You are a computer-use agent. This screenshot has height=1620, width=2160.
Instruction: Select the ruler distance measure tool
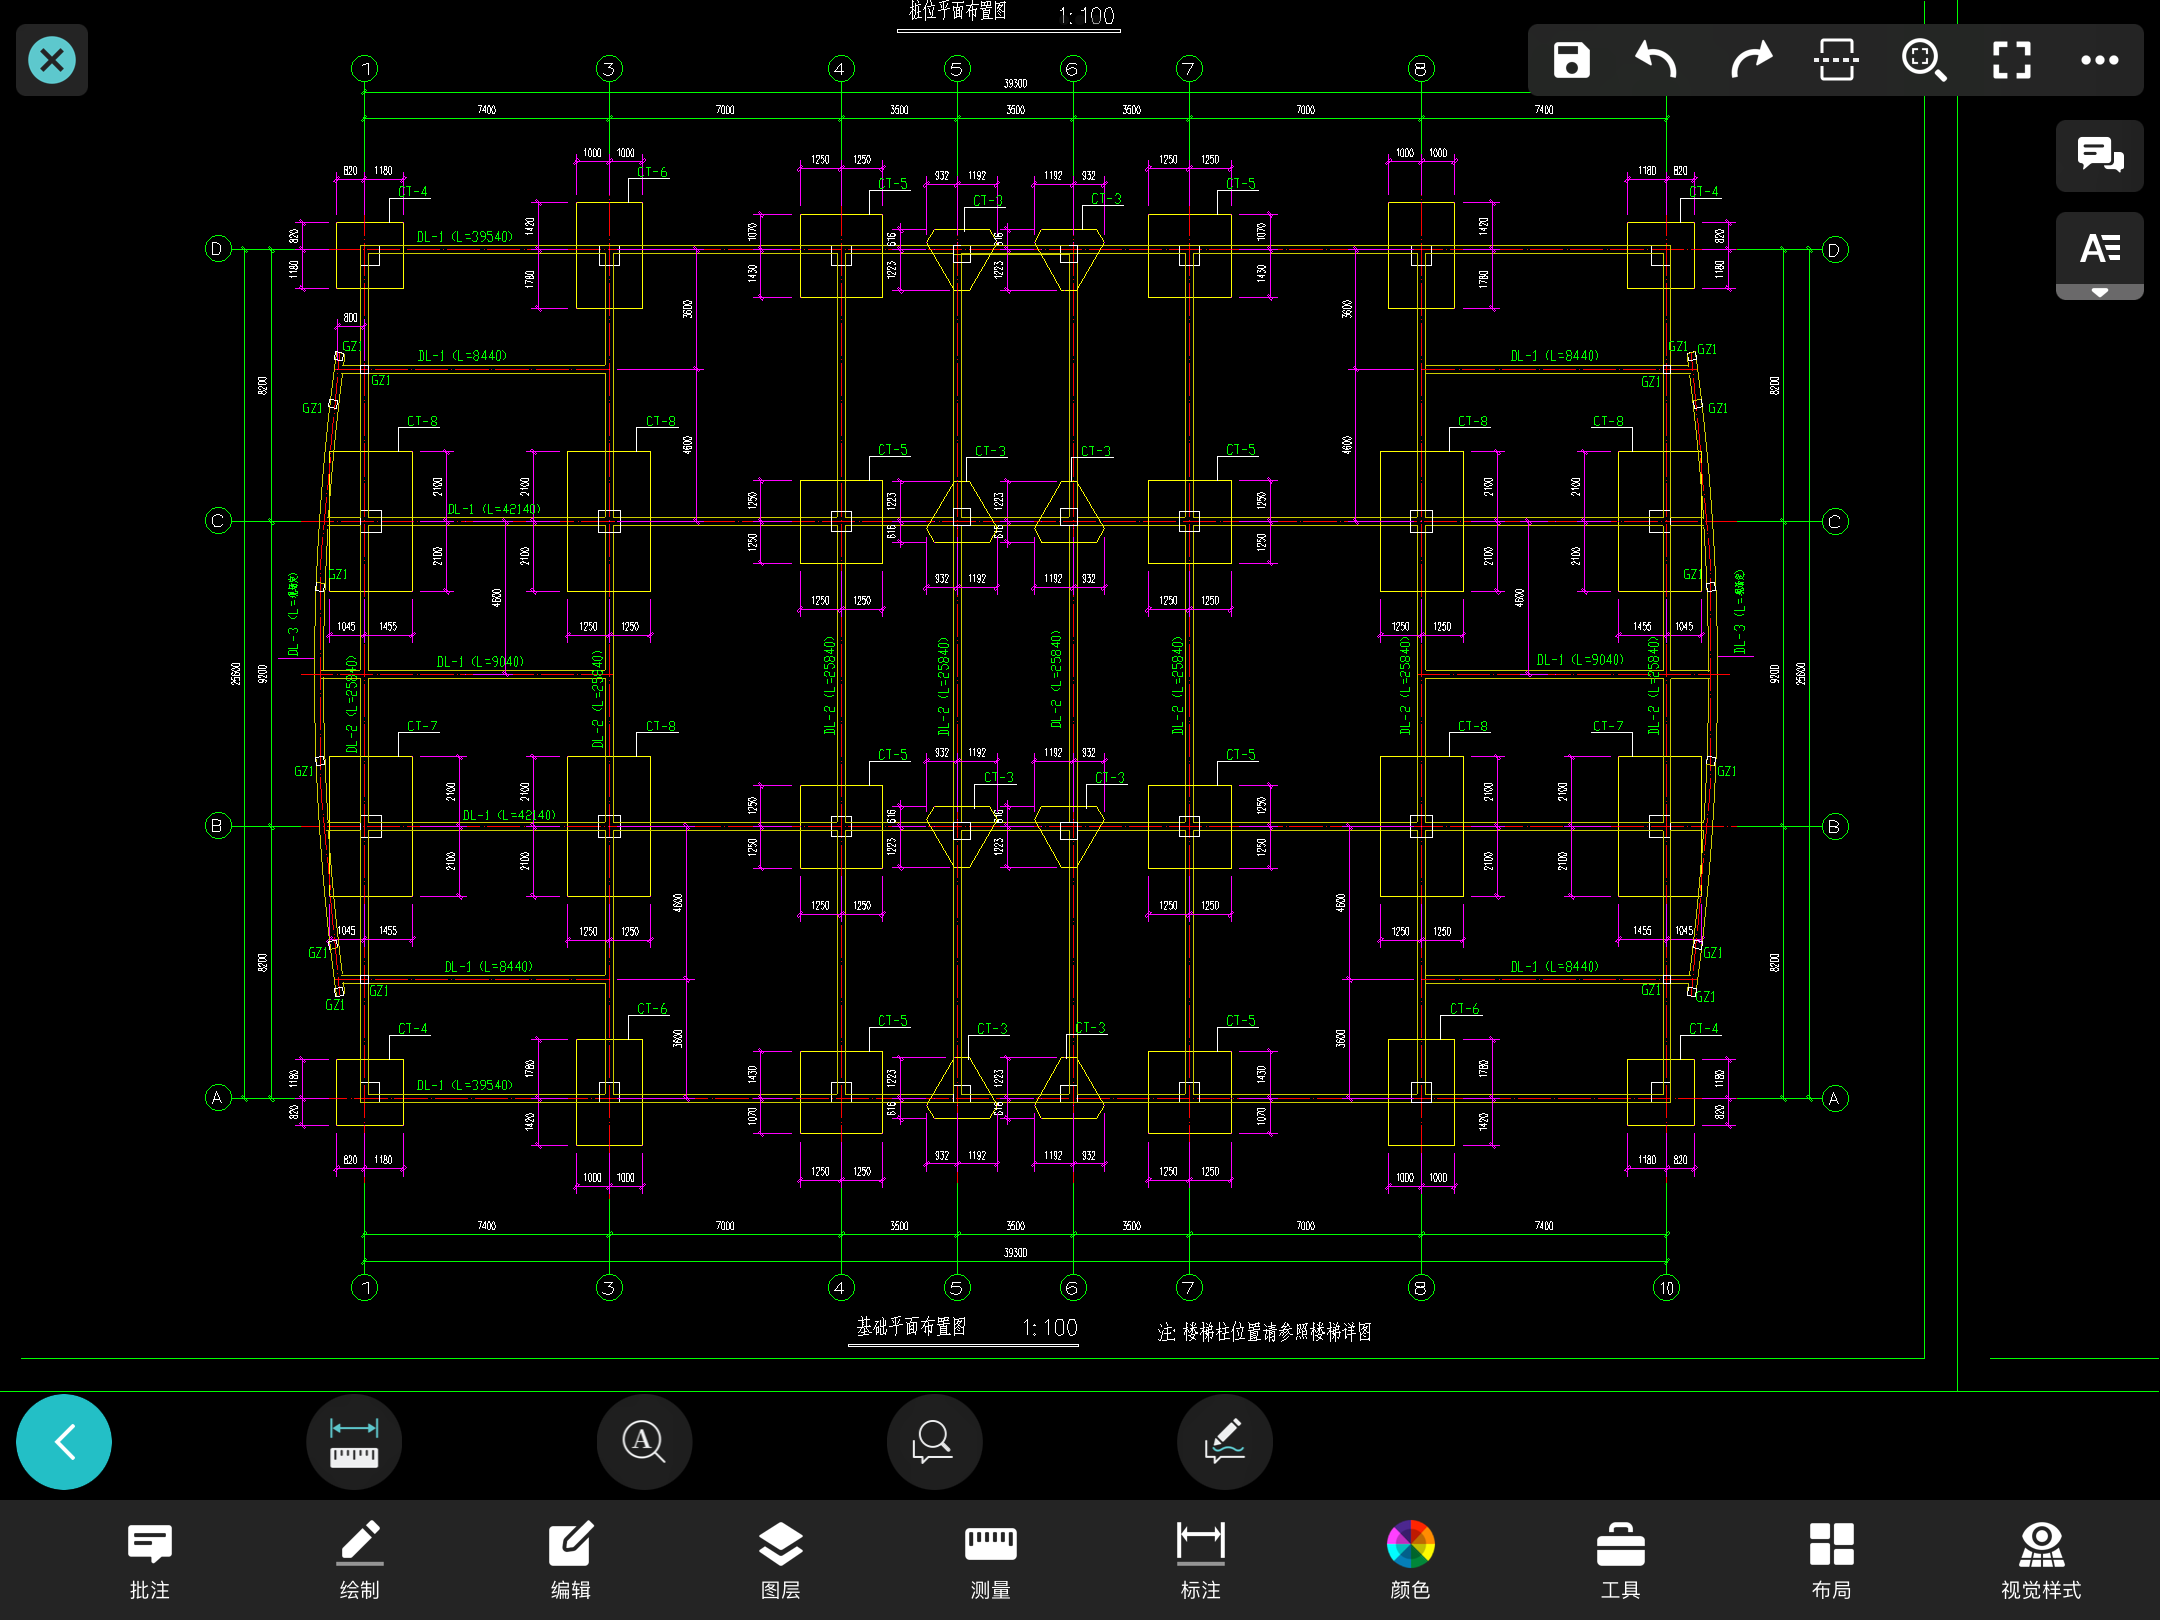[354, 1442]
